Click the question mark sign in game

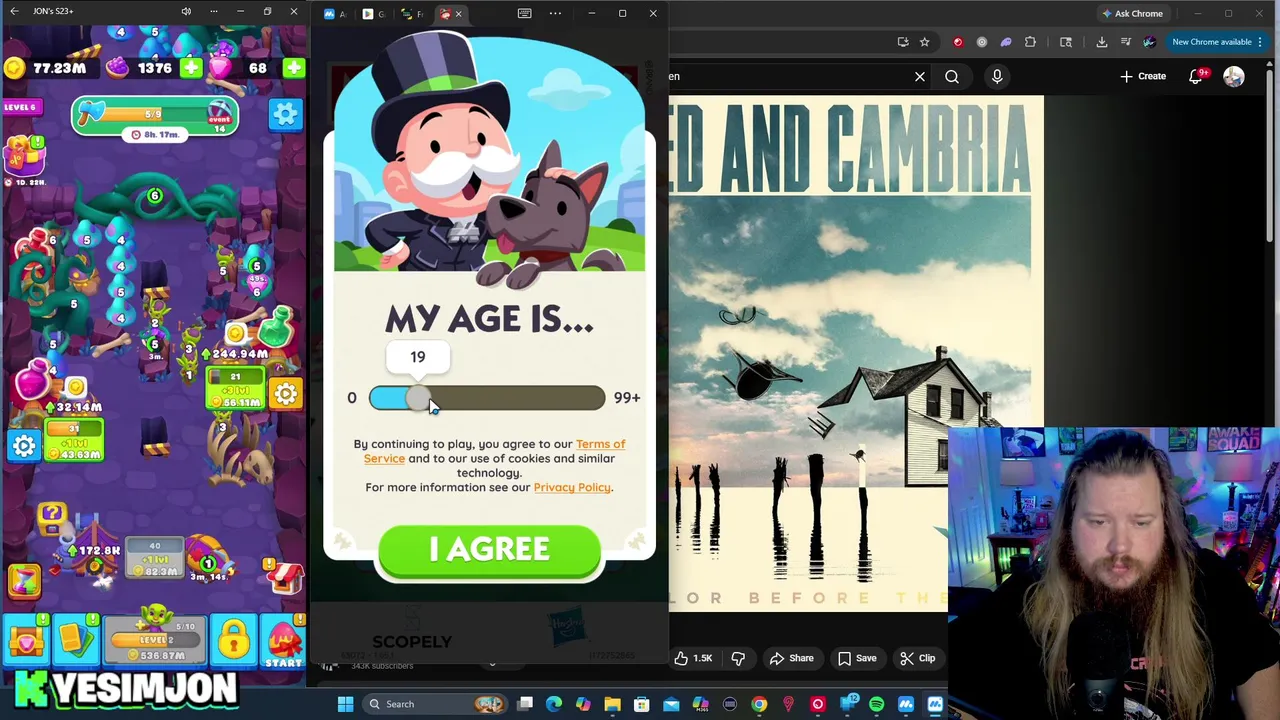click(51, 516)
